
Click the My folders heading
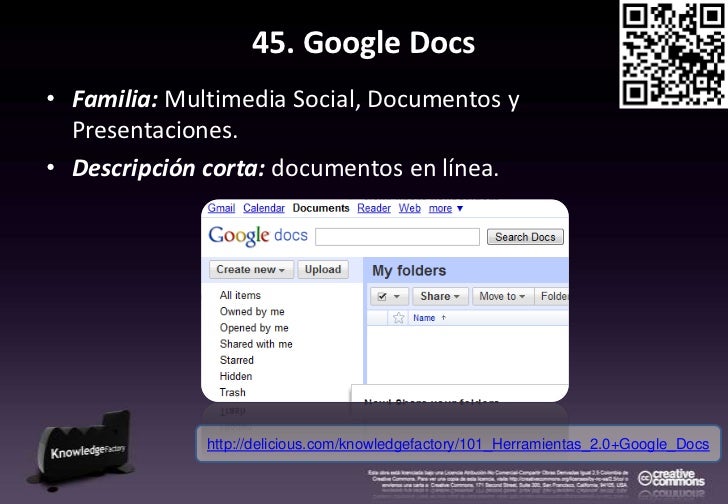(409, 271)
